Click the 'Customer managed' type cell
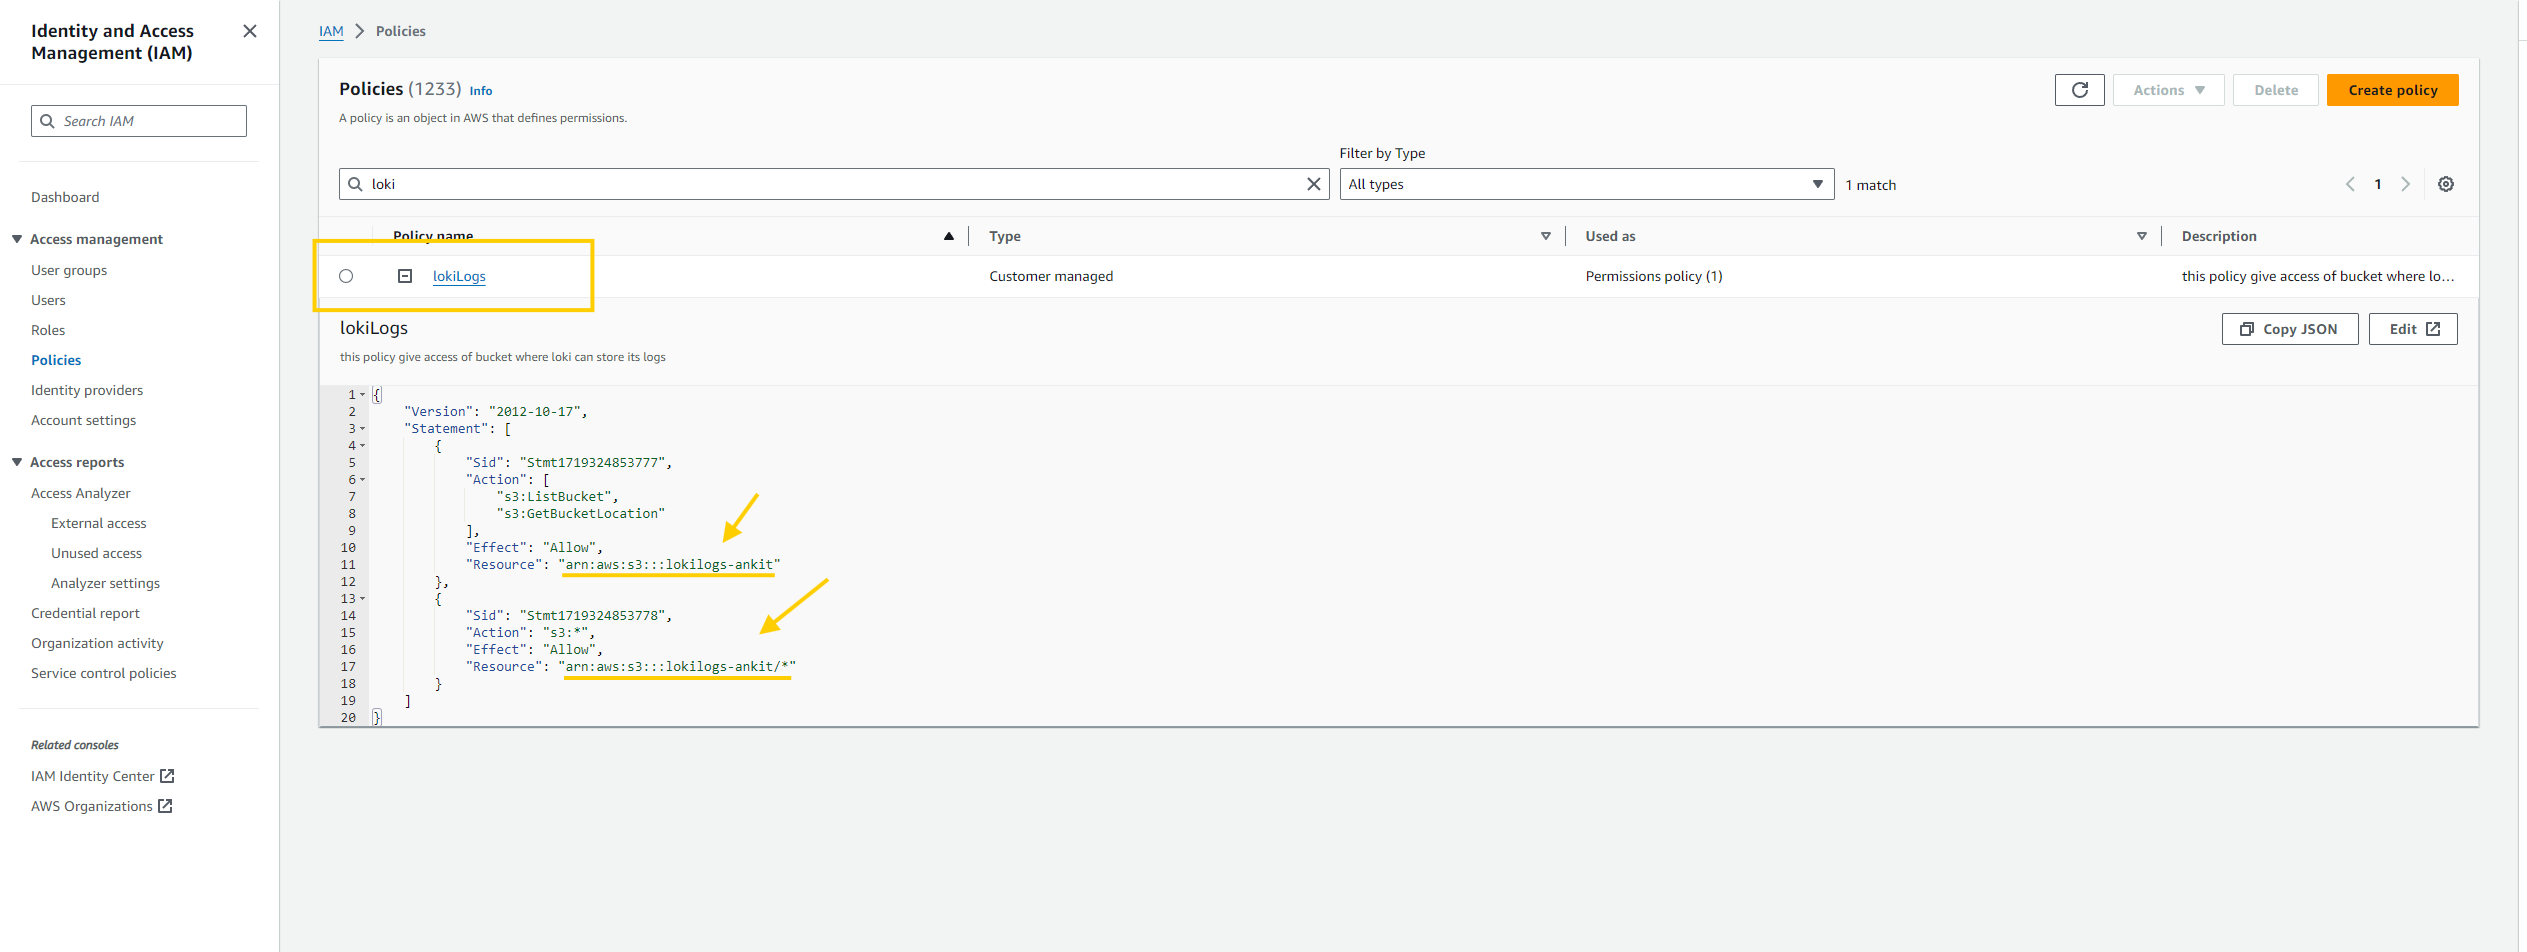Viewport: 2527px width, 952px height. coord(1051,276)
